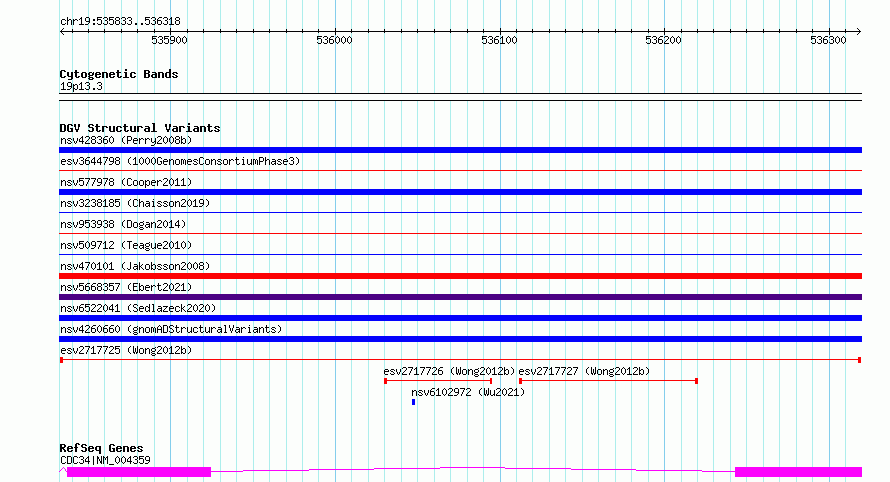Select the thick red bar under nsv470101
The width and height of the screenshot is (890, 482).
[460, 276]
